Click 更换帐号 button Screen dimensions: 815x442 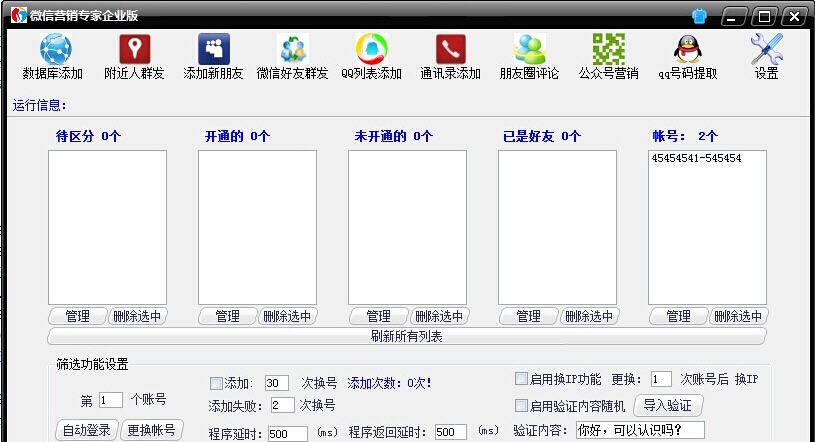point(151,431)
